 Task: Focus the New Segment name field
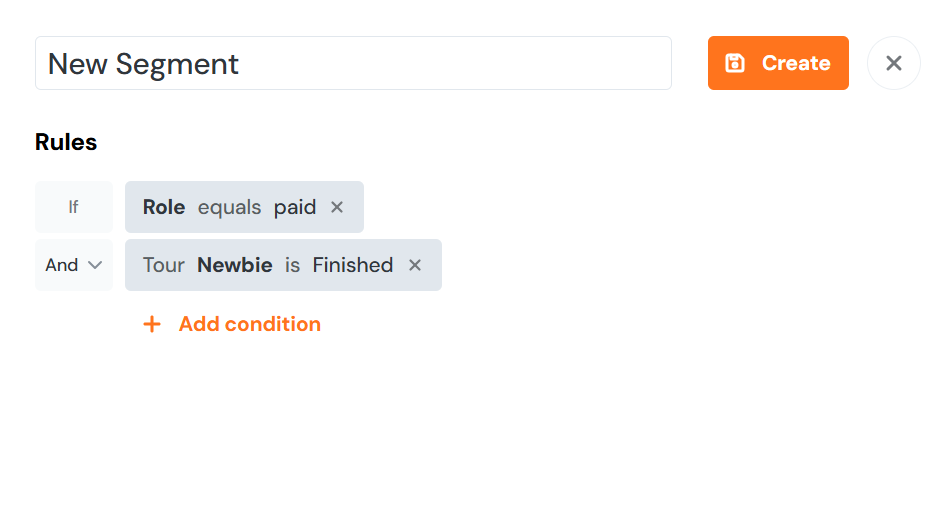(353, 63)
